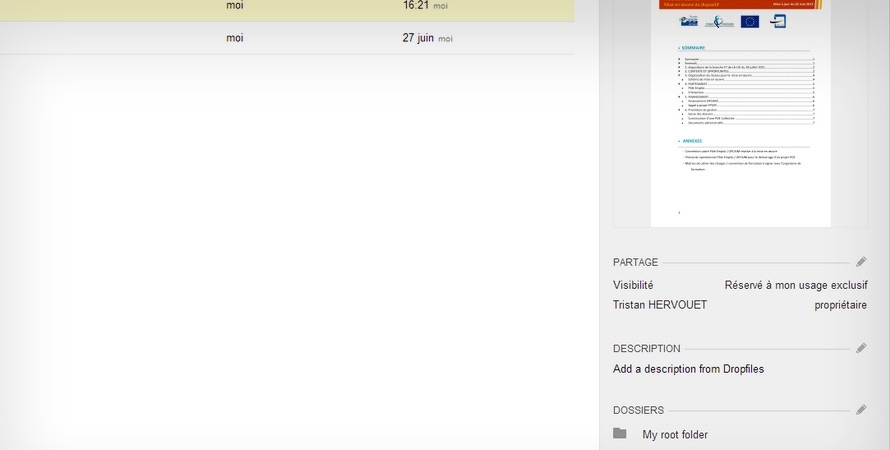
Task: Edit sharing settings via the PARTAGE pencil icon
Action: pyautogui.click(x=861, y=262)
